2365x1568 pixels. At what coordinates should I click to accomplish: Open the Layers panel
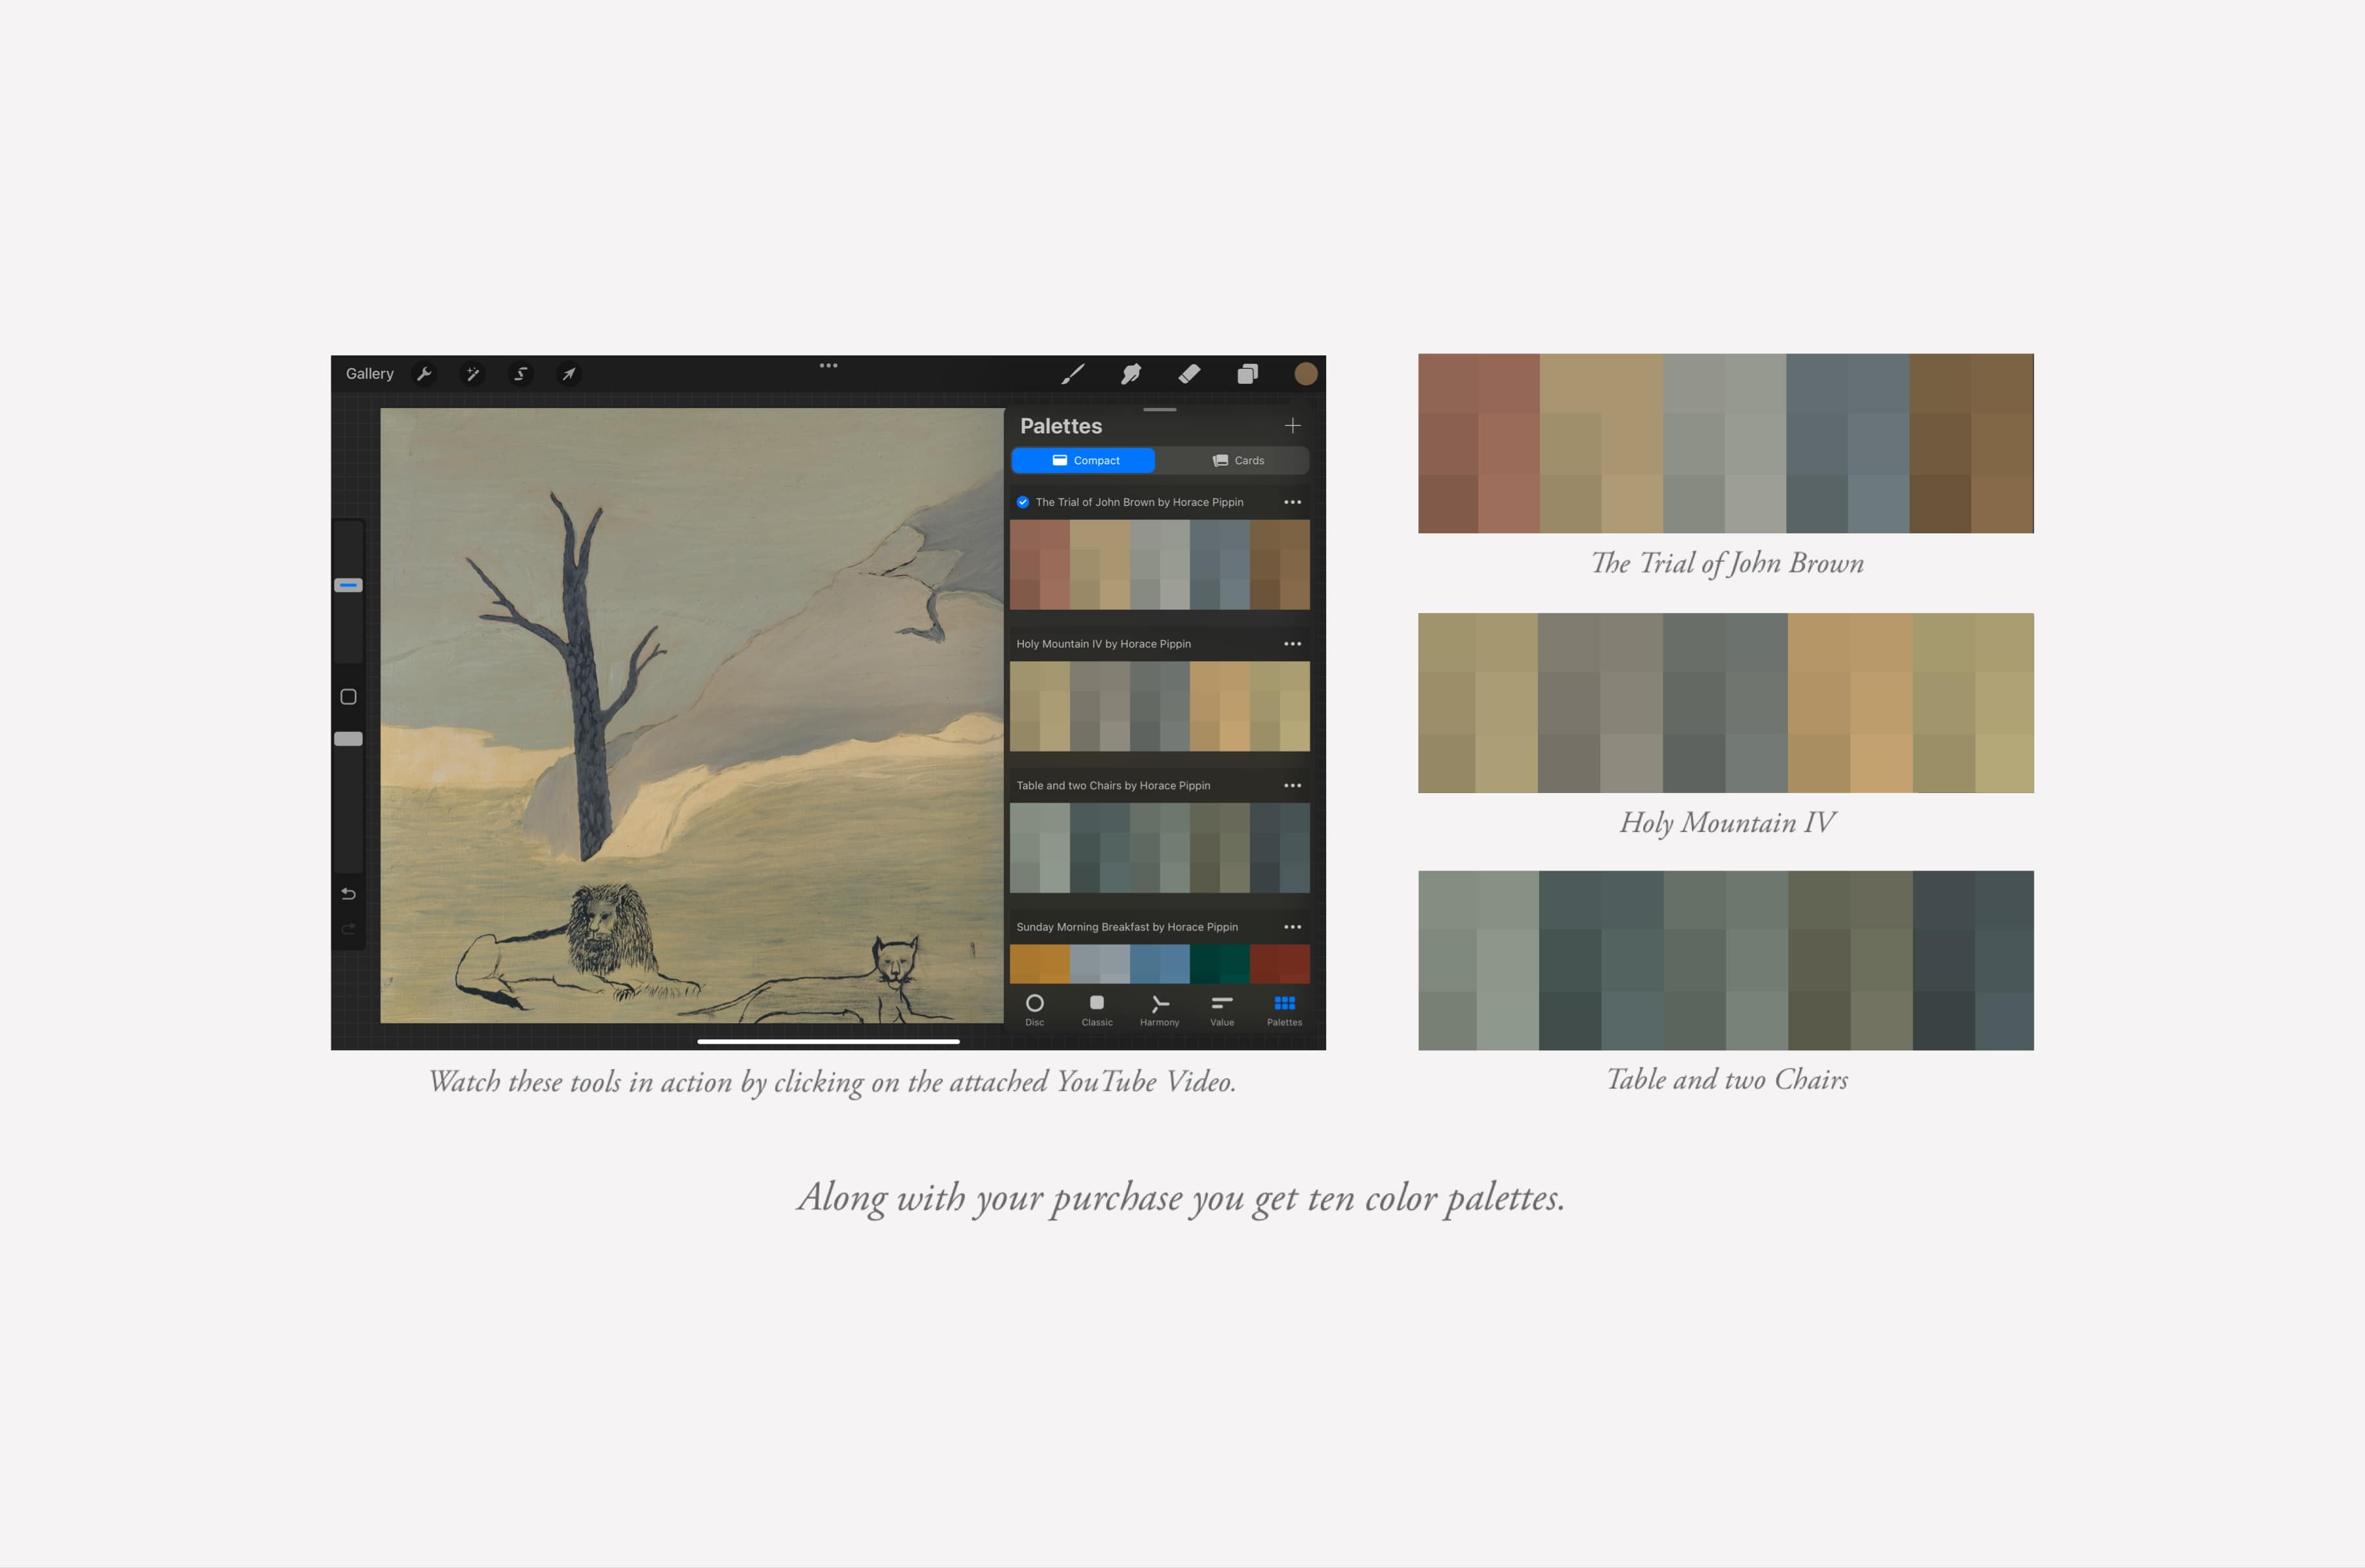1247,374
